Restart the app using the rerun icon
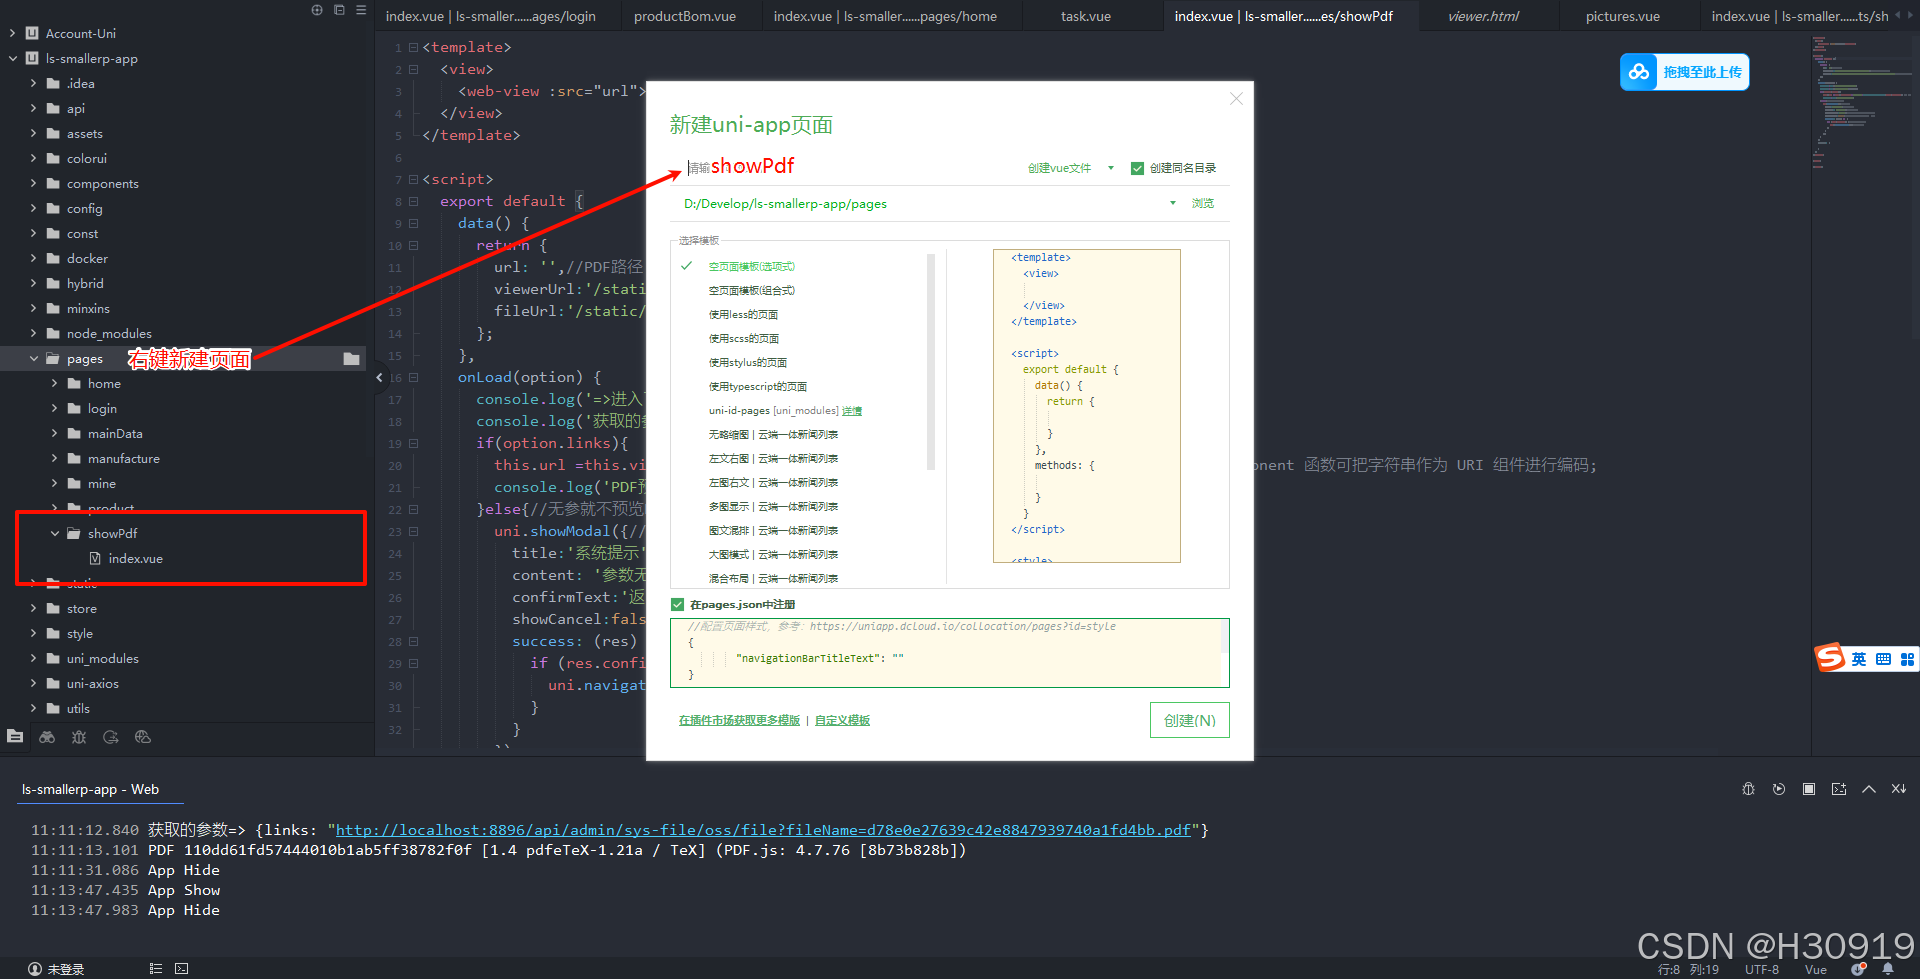Viewport: 1920px width, 979px height. 1778,789
